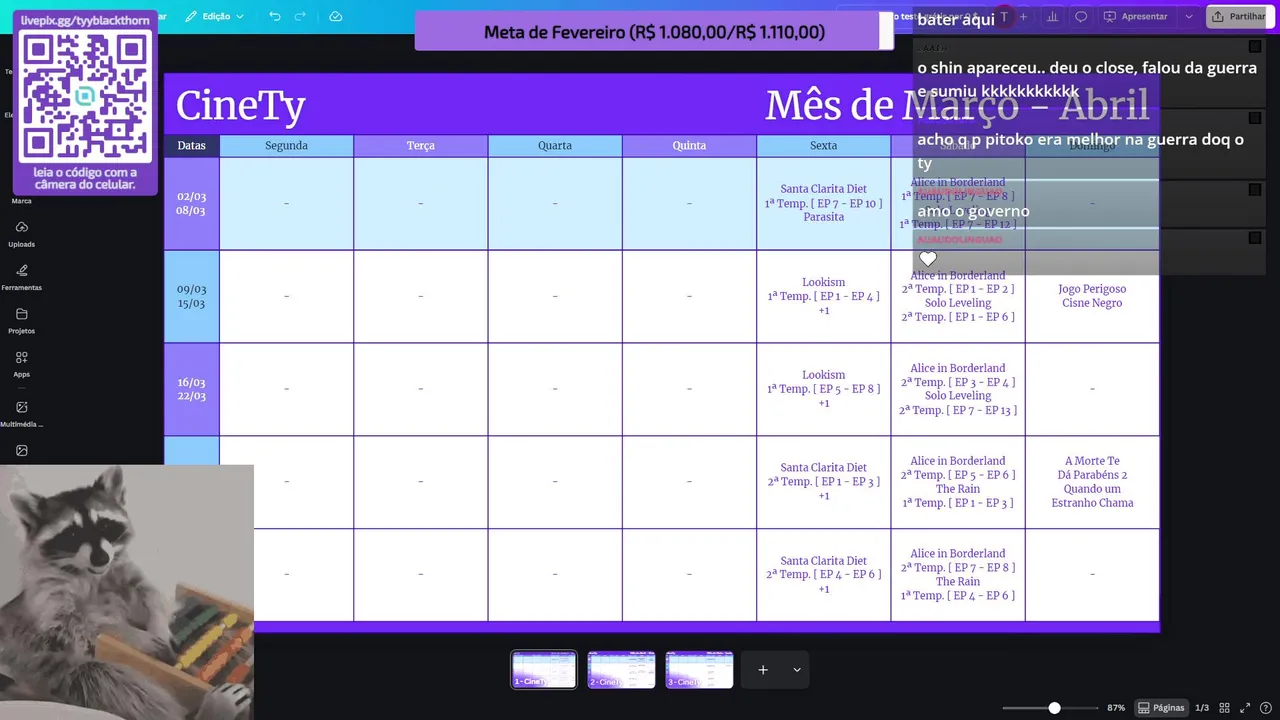The image size is (1280, 720).
Task: Open the Projetos folder panel
Action: pos(22,320)
